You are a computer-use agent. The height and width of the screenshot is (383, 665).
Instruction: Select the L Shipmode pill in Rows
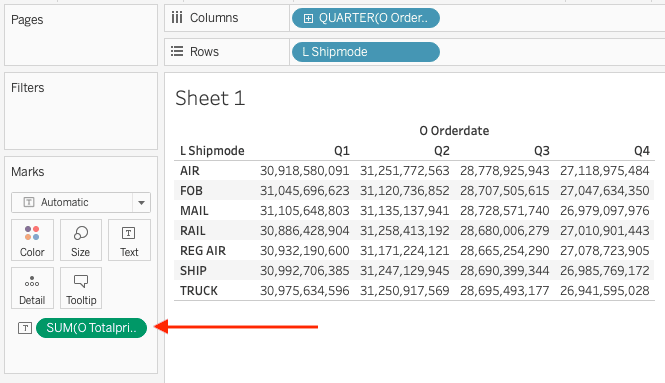tap(366, 52)
